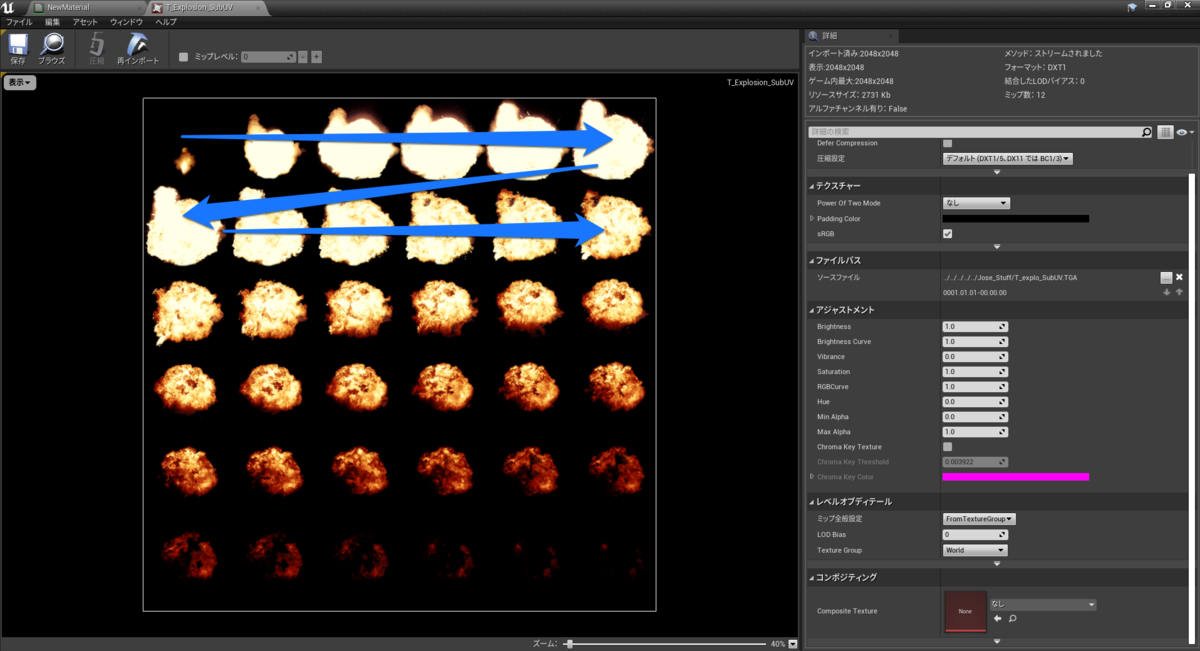Screen dimensions: 1200x651
Task: Click the tutorial graduation cap icon
Action: click(1132, 7)
